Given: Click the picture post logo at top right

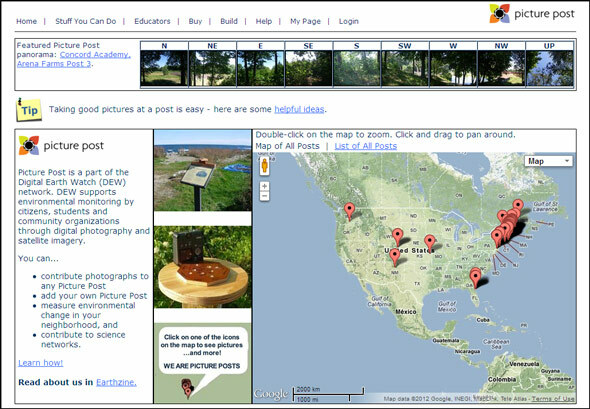Looking at the screenshot, I should (532, 14).
